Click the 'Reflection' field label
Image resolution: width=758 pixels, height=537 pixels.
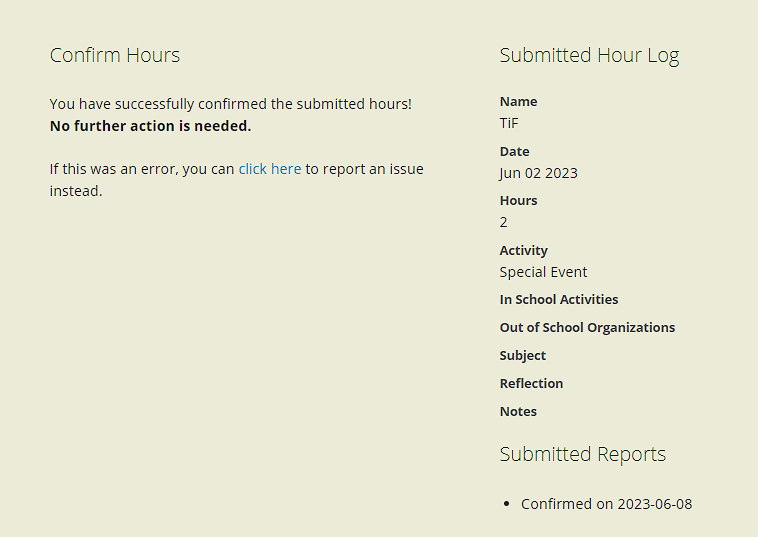[531, 384]
